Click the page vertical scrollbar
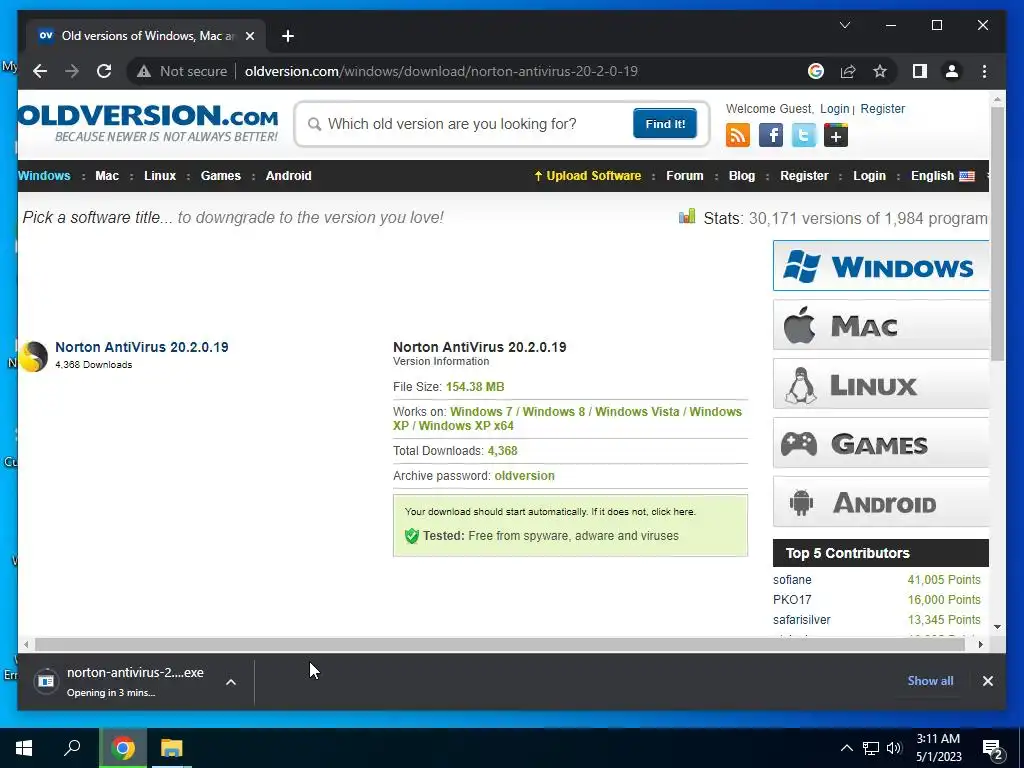Image resolution: width=1024 pixels, height=768 pixels. pyautogui.click(x=997, y=234)
